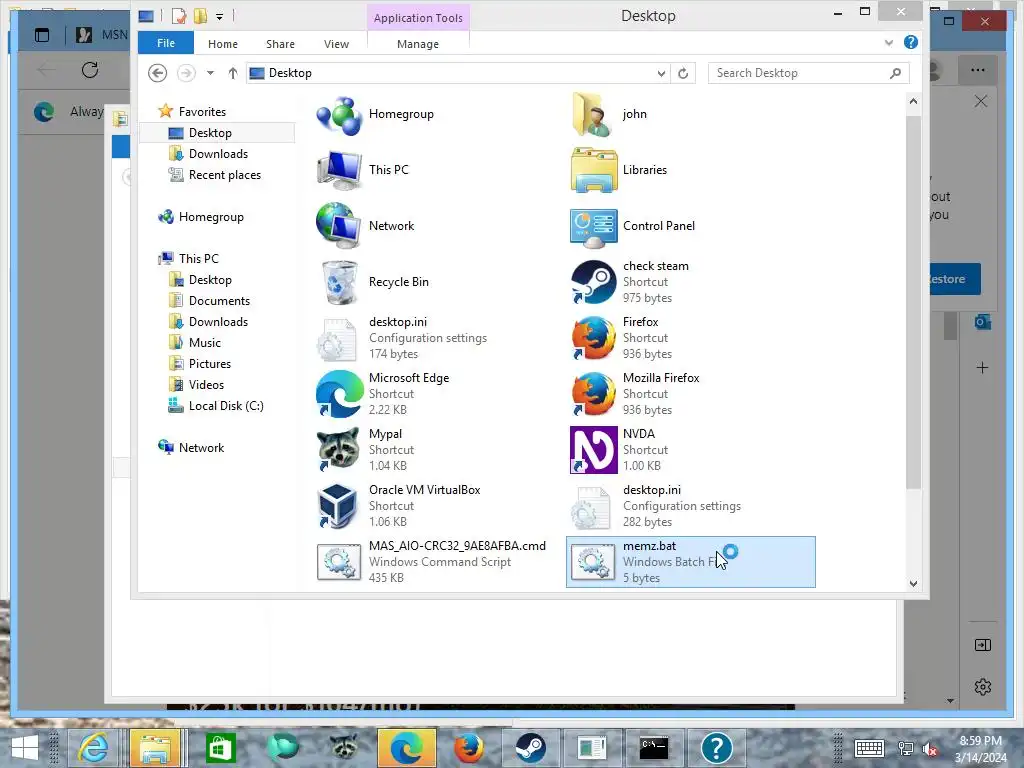Select Desktop under Favorites
This screenshot has width=1024, height=768.
point(210,133)
